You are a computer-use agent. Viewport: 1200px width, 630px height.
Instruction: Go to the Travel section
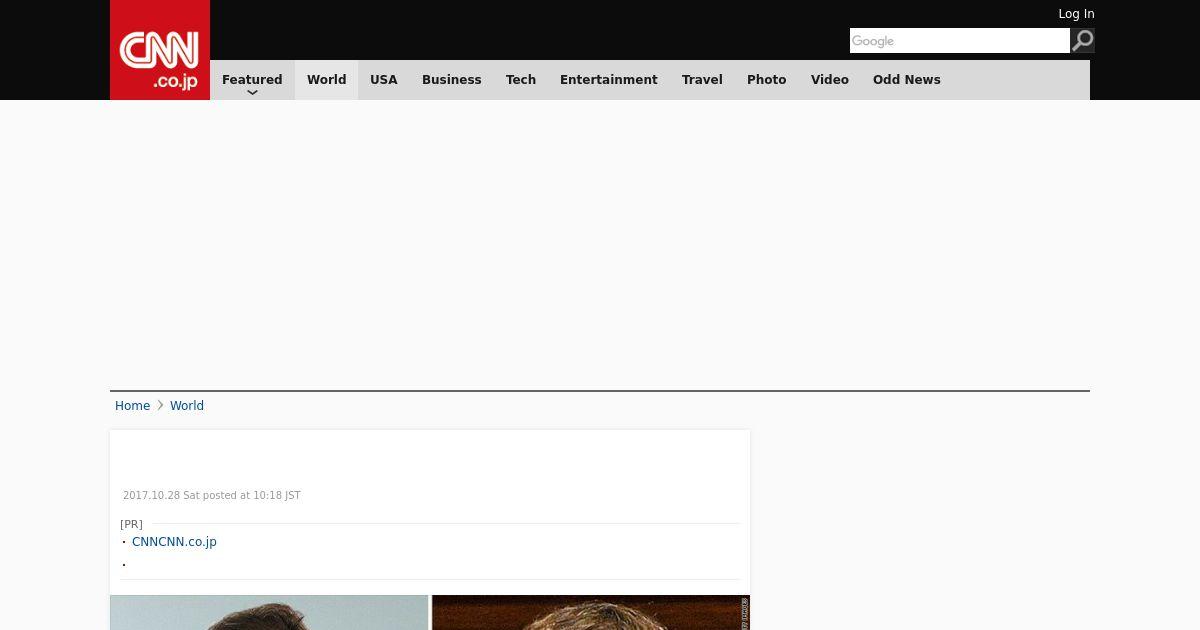click(x=702, y=80)
